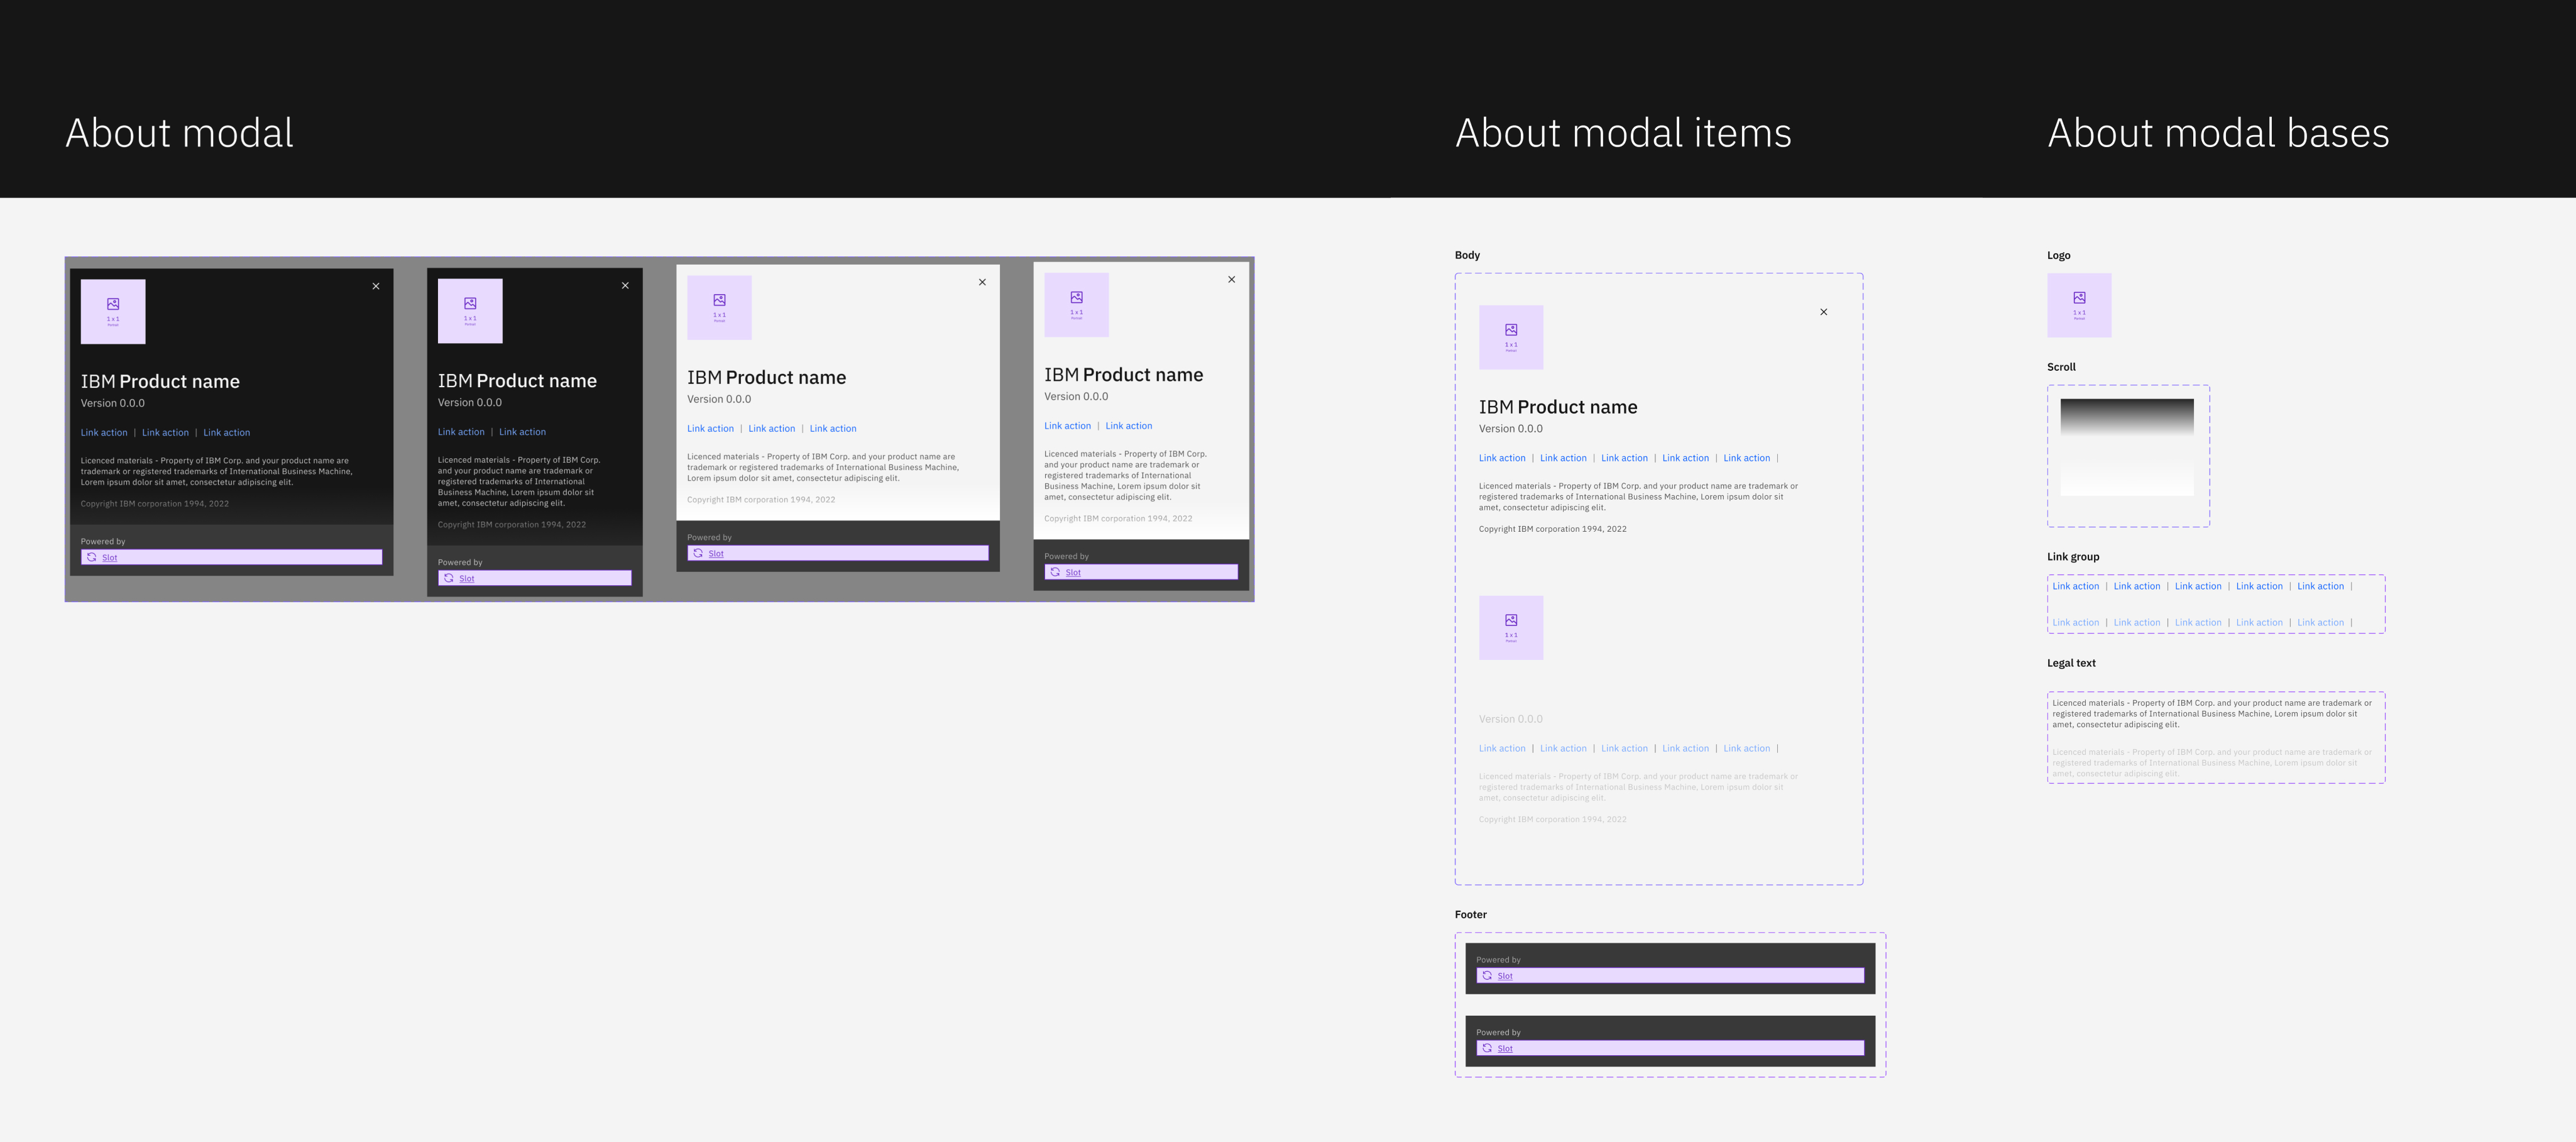Image resolution: width=2576 pixels, height=1142 pixels.
Task: Click Slot link in upper Footer item
Action: [x=1505, y=976]
